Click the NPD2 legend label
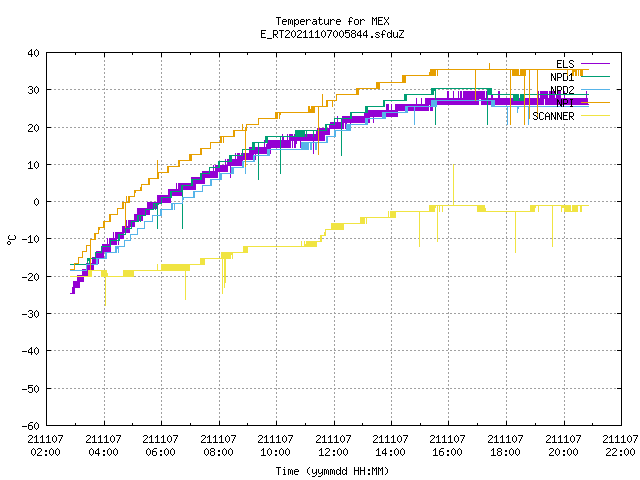This screenshot has height=480, width=640. (562, 90)
